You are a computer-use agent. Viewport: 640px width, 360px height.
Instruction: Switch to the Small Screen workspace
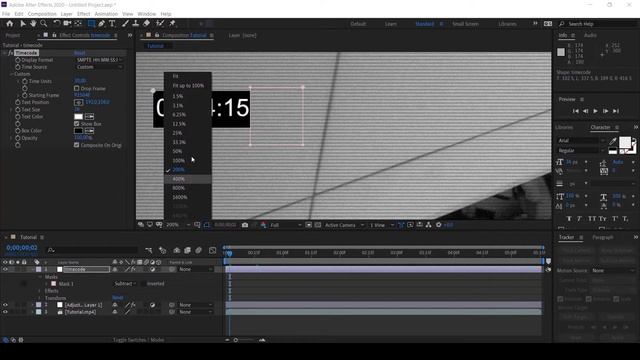click(465, 24)
